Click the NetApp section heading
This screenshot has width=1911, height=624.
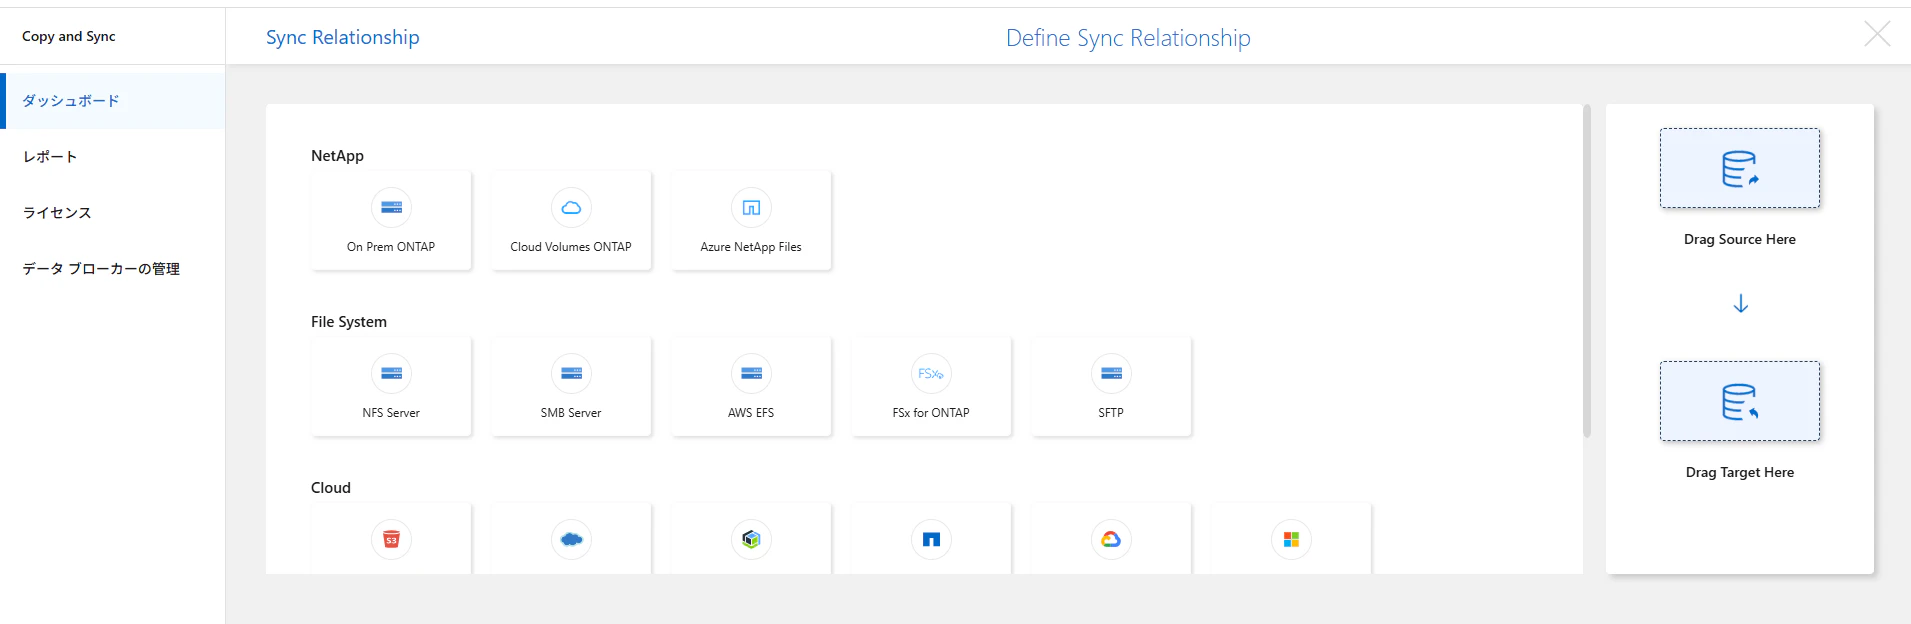click(337, 156)
